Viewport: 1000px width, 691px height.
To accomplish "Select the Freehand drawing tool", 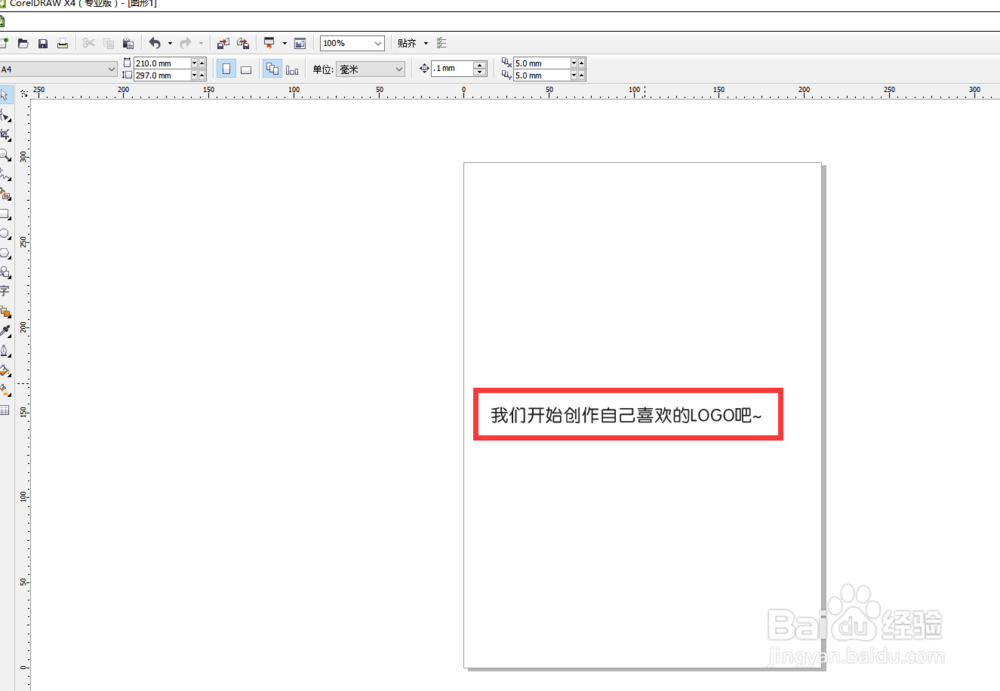I will click(7, 172).
